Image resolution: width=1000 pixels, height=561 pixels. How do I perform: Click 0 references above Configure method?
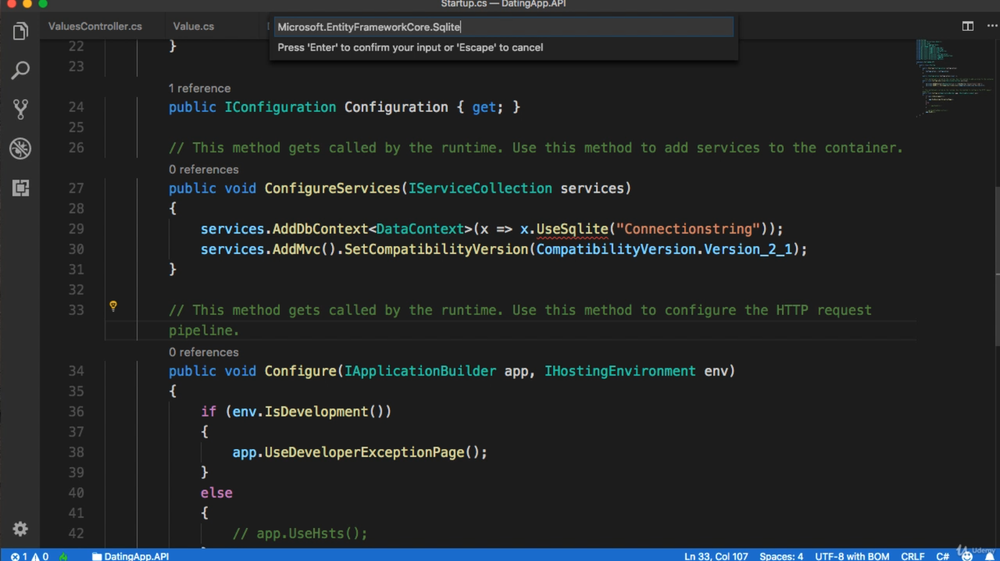coord(203,352)
